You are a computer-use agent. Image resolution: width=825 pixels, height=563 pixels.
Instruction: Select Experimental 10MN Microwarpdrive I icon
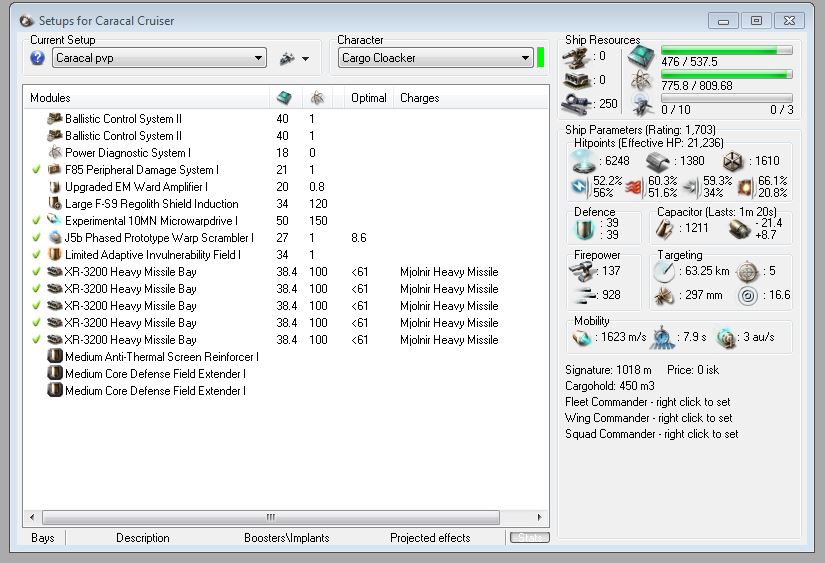pyautogui.click(x=54, y=220)
